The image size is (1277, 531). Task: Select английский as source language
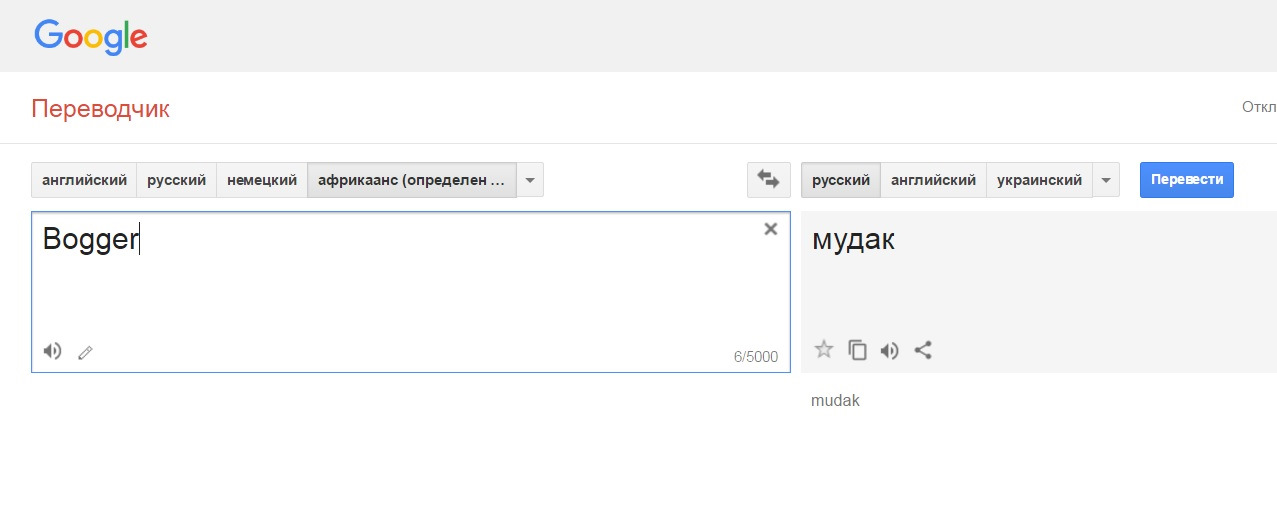[84, 180]
